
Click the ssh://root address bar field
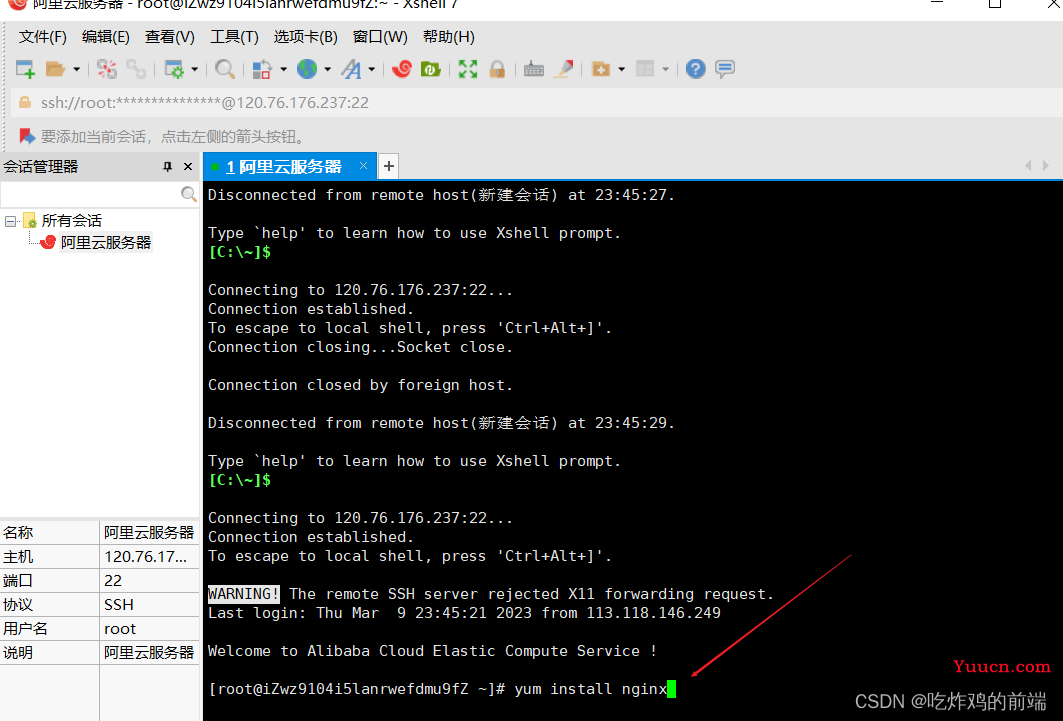click(x=536, y=102)
